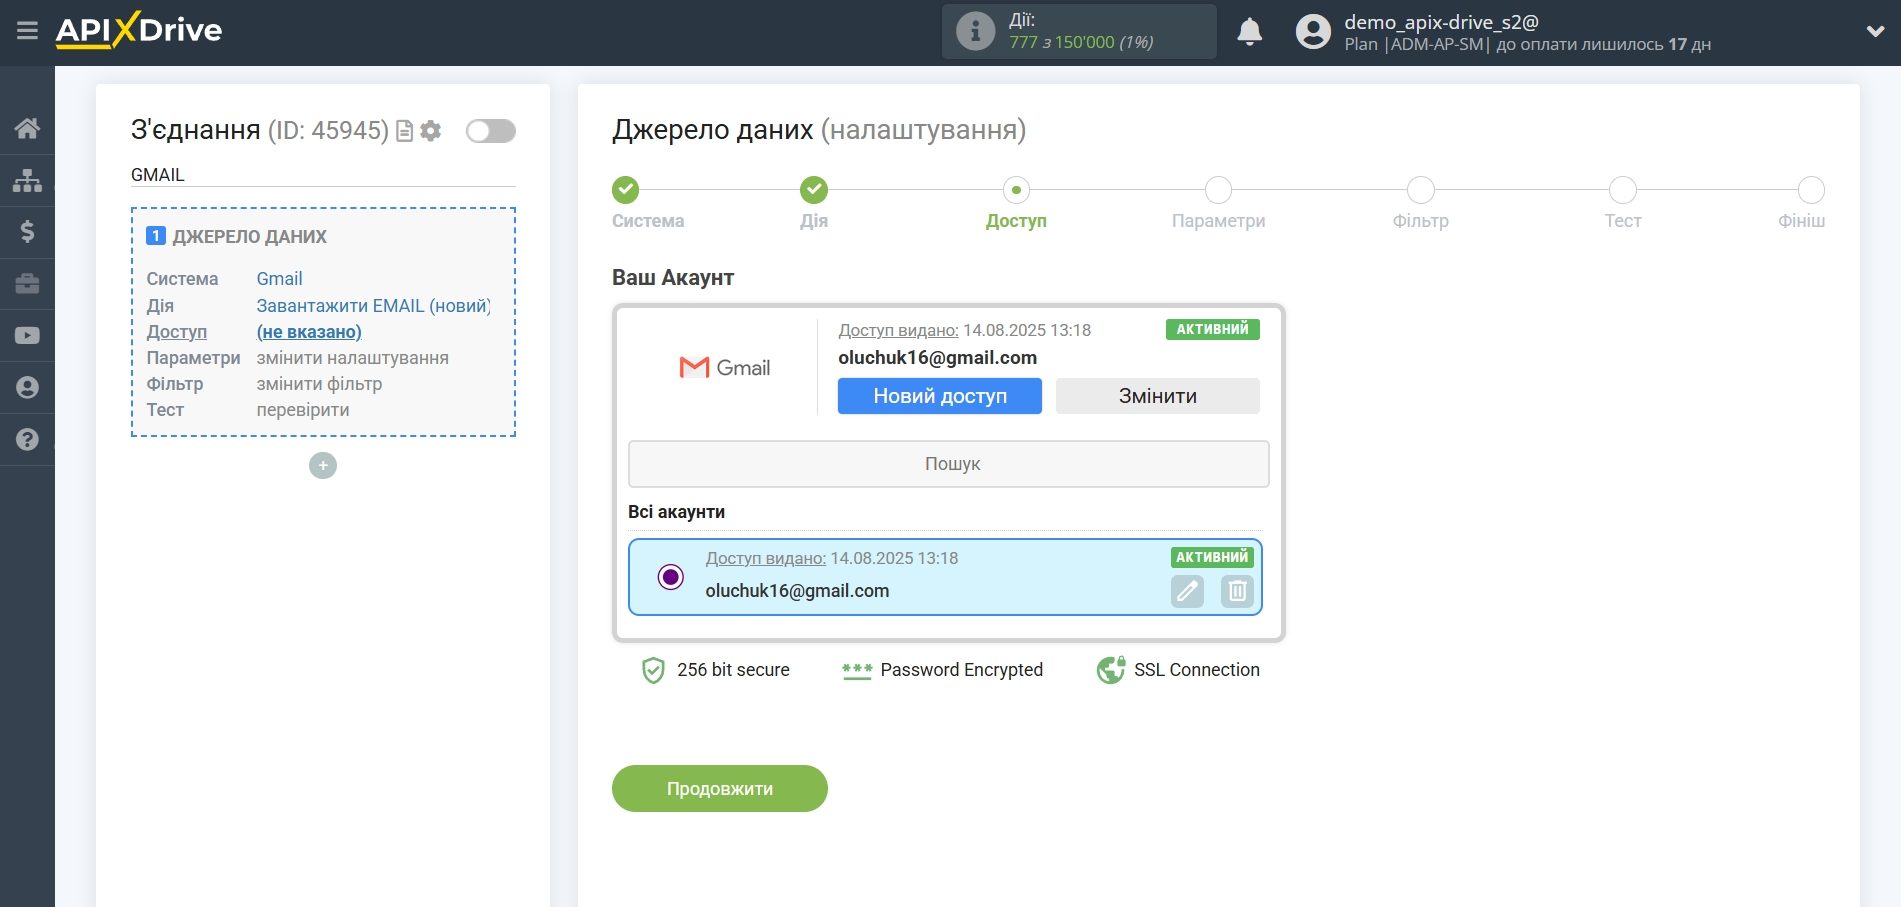Click the 256 bit secure shield icon
This screenshot has height=907, width=1901.
(x=653, y=670)
